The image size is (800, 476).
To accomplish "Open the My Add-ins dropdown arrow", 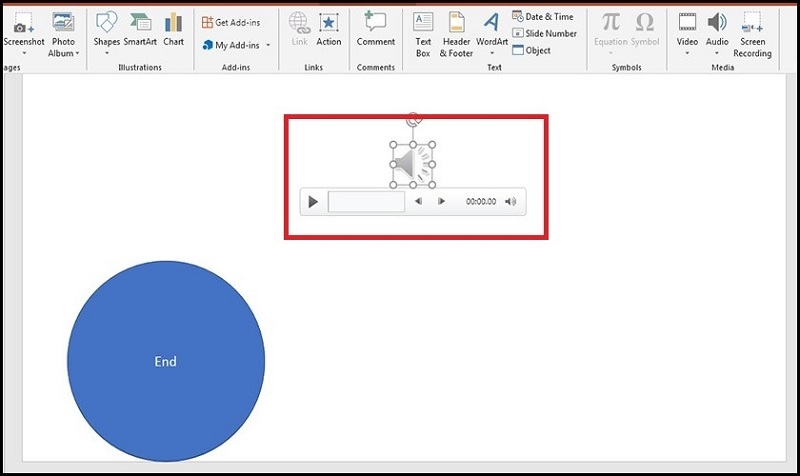I will click(x=268, y=45).
